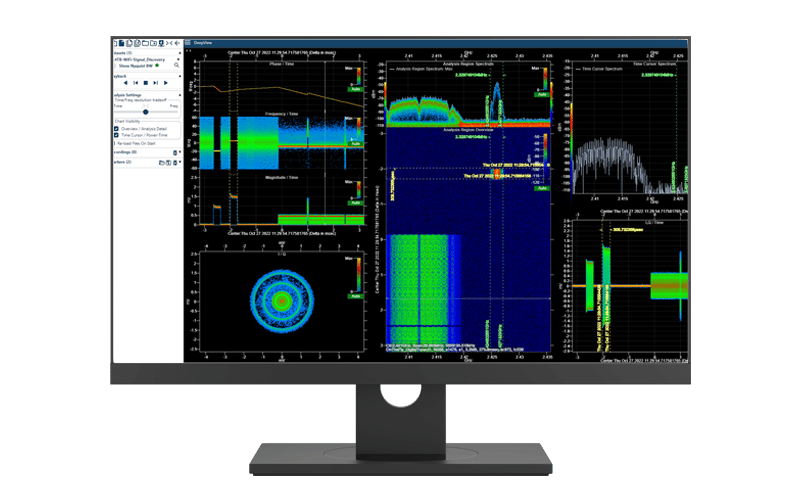Screen dimensions: 800x500
Task: Click the magnifier search icon beside the dataset
Action: [177, 65]
